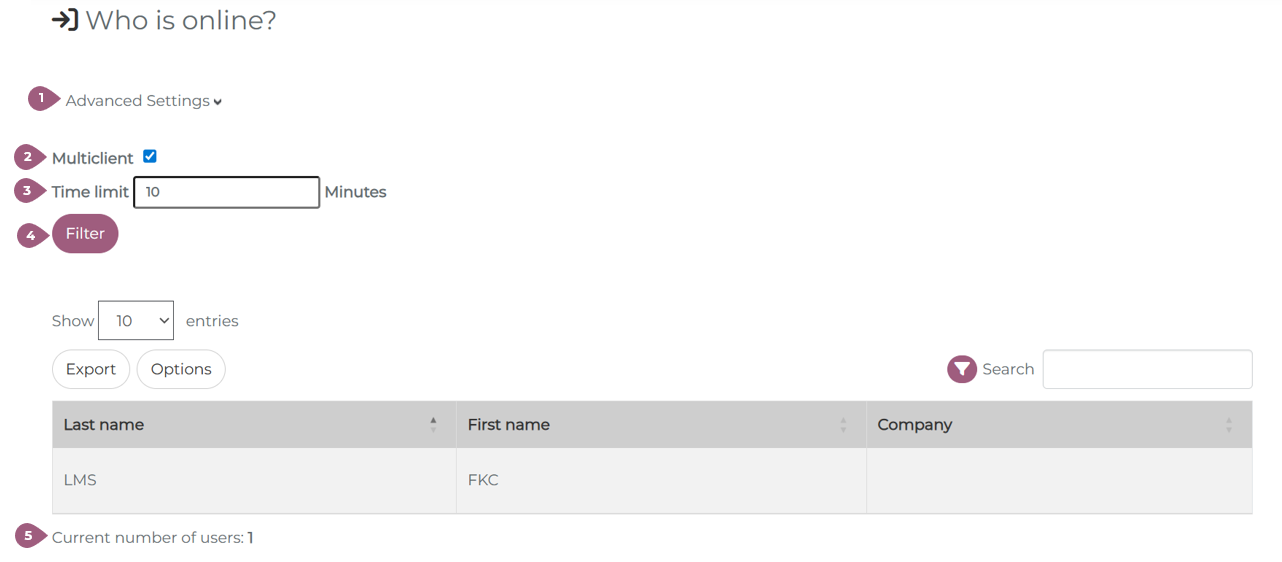Click numbered marker 4 badge
Image resolution: width=1282 pixels, height=562 pixels.
coord(31,235)
